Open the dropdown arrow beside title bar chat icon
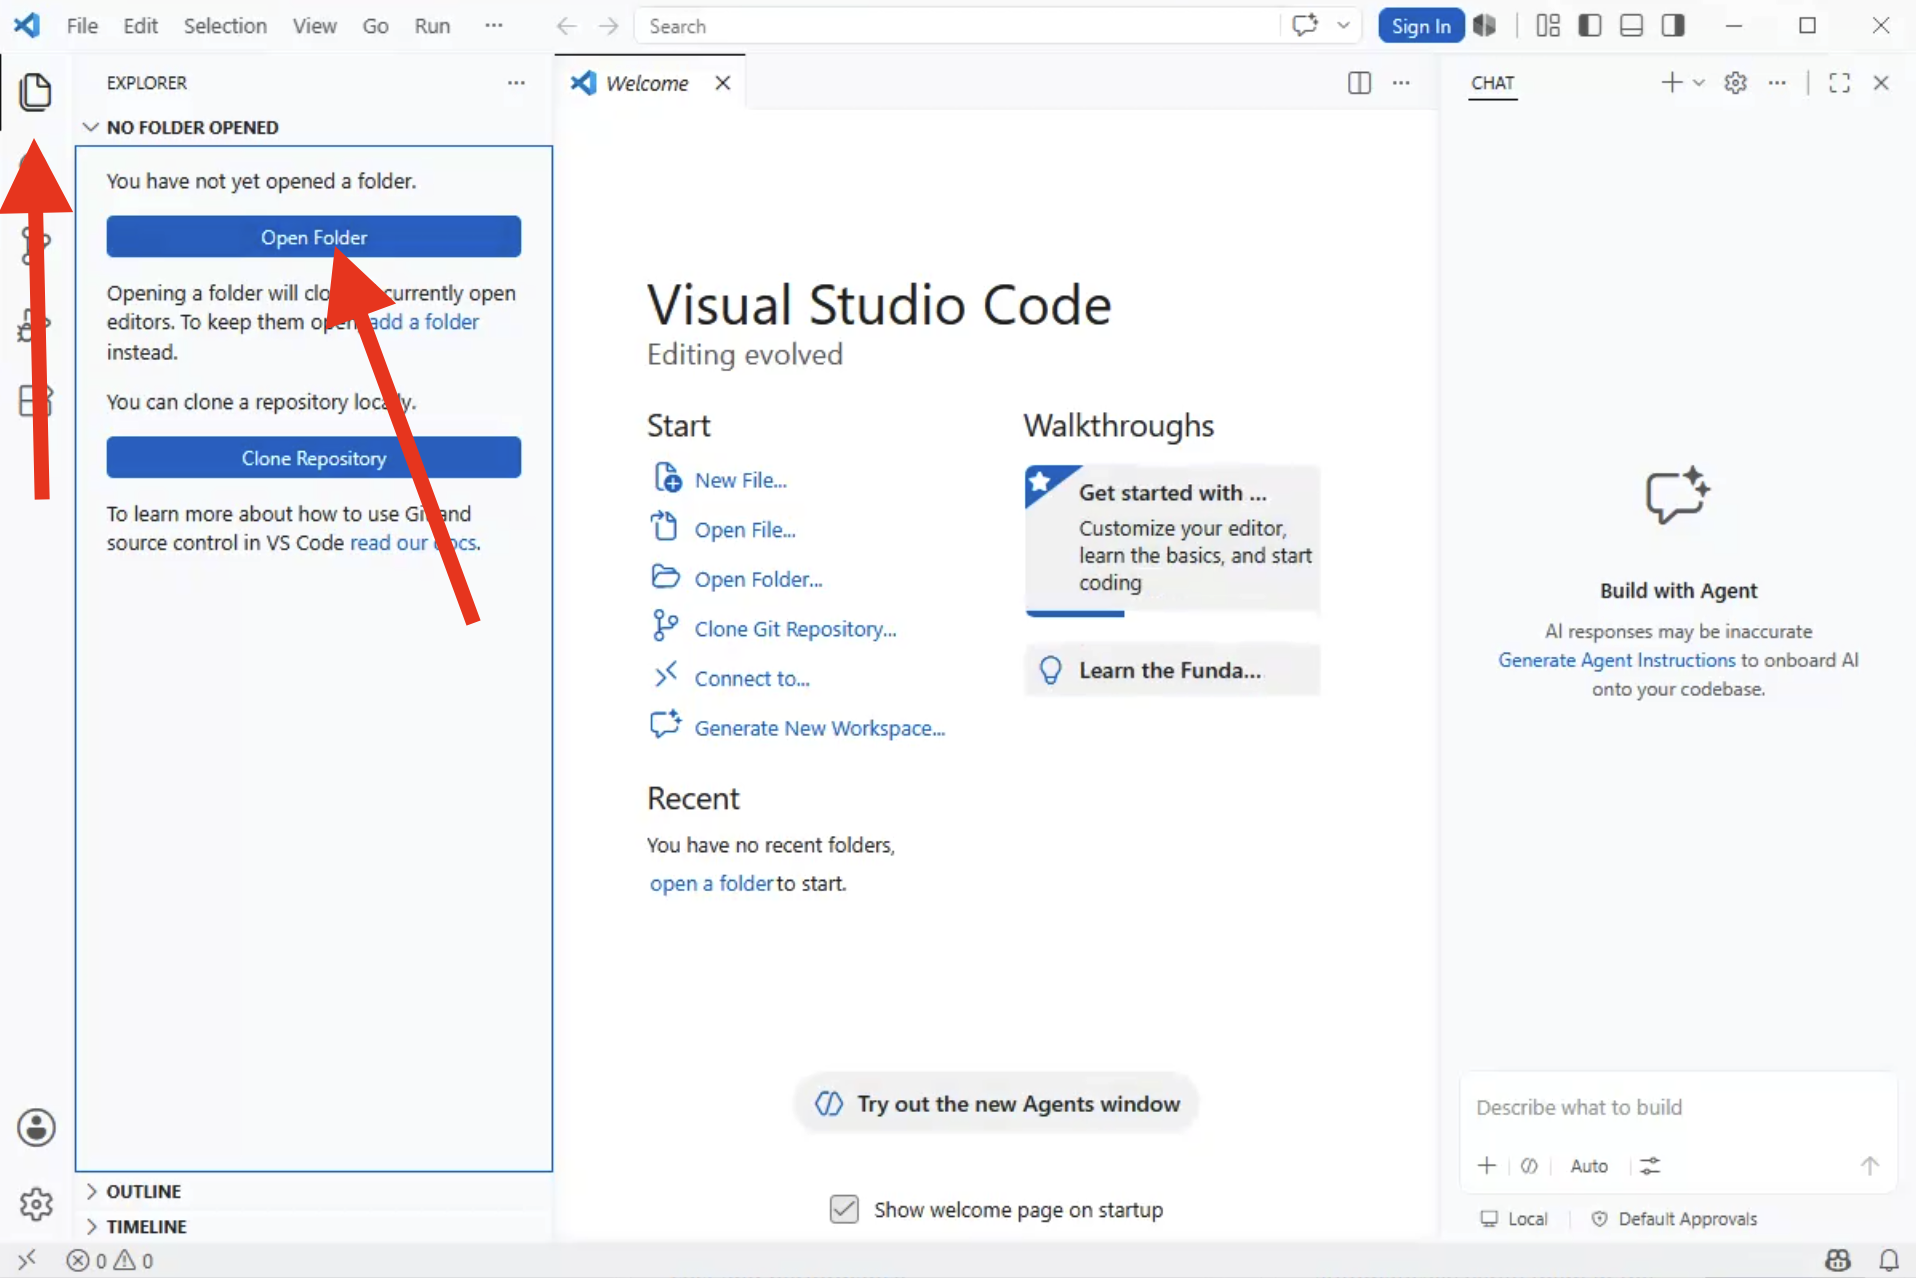 [x=1343, y=26]
